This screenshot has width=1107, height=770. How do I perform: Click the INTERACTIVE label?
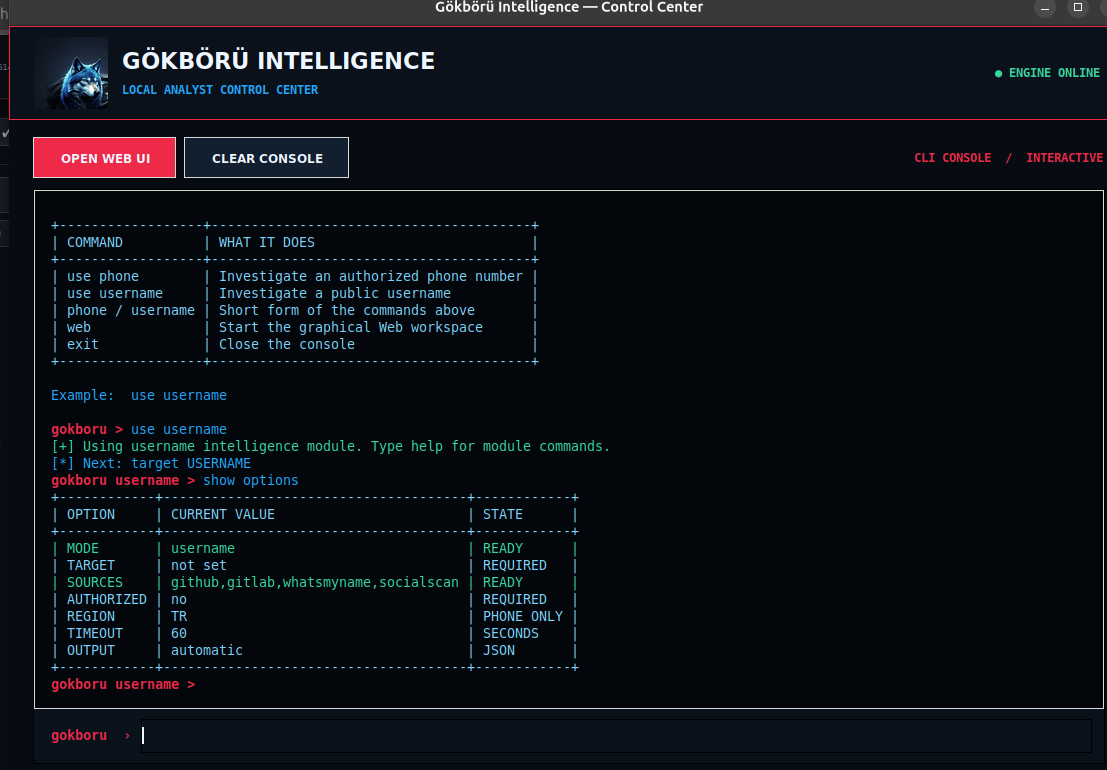click(x=1064, y=157)
